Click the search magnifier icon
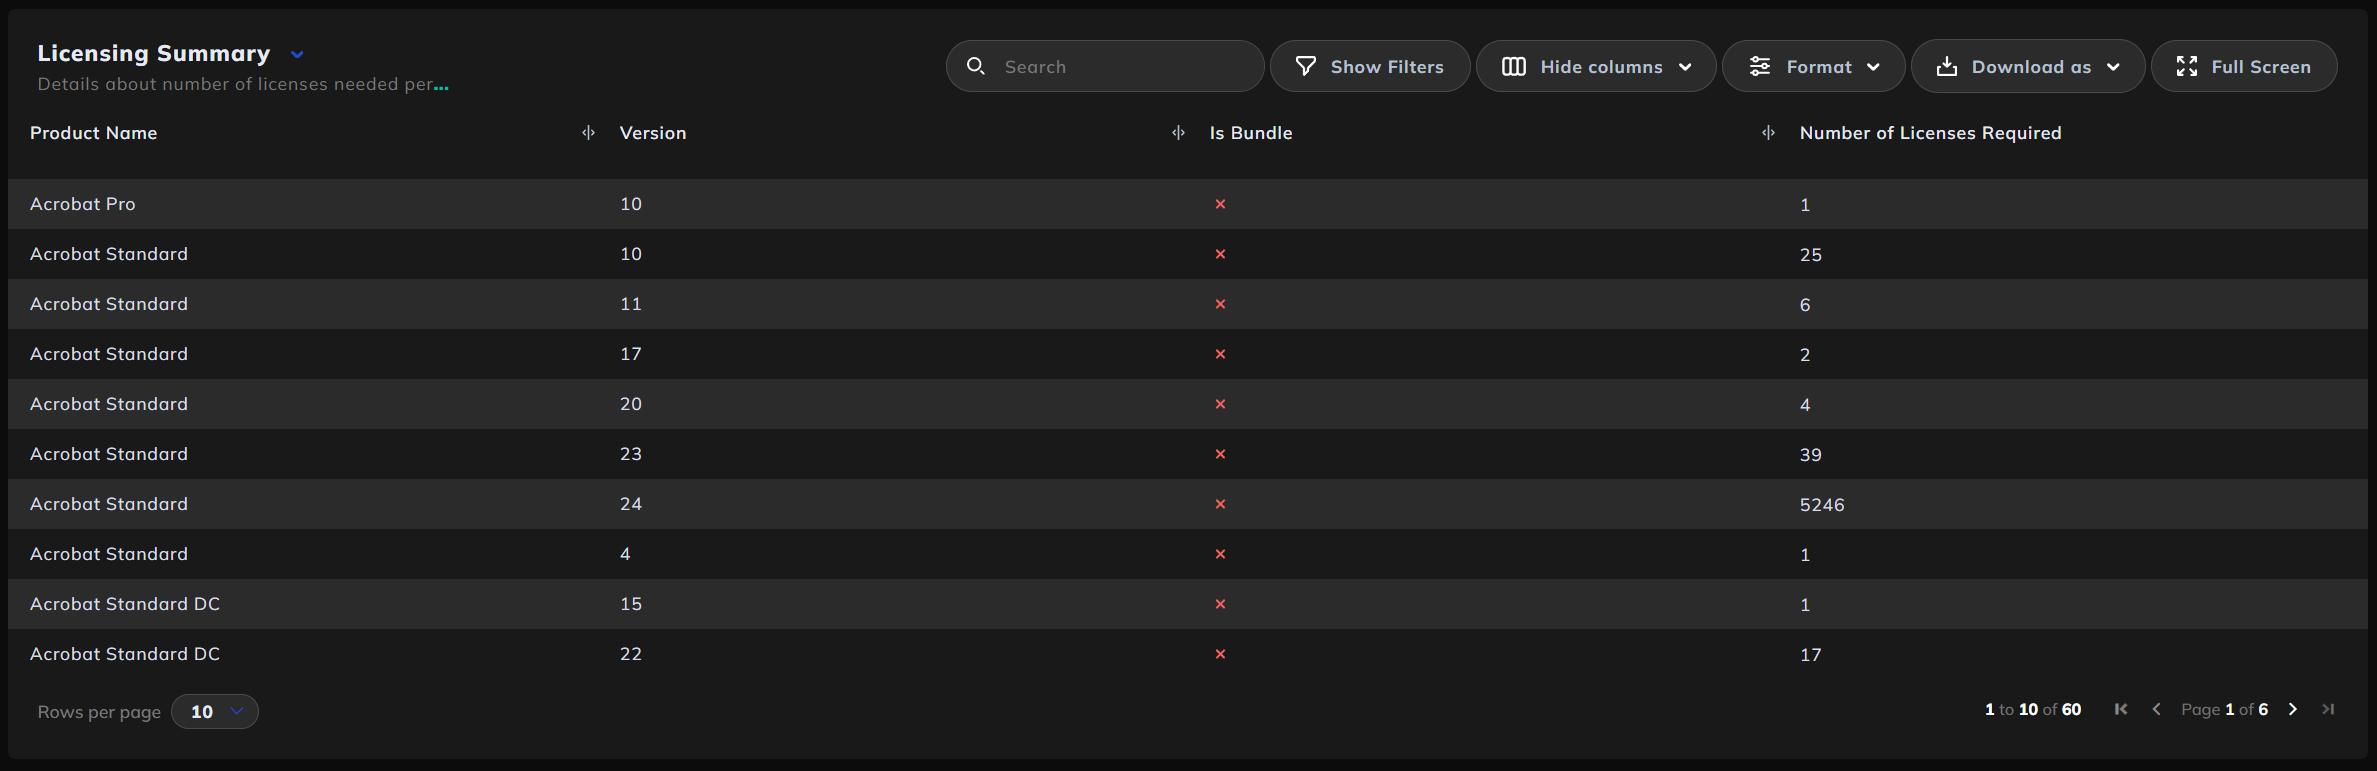This screenshot has width=2377, height=771. click(976, 66)
